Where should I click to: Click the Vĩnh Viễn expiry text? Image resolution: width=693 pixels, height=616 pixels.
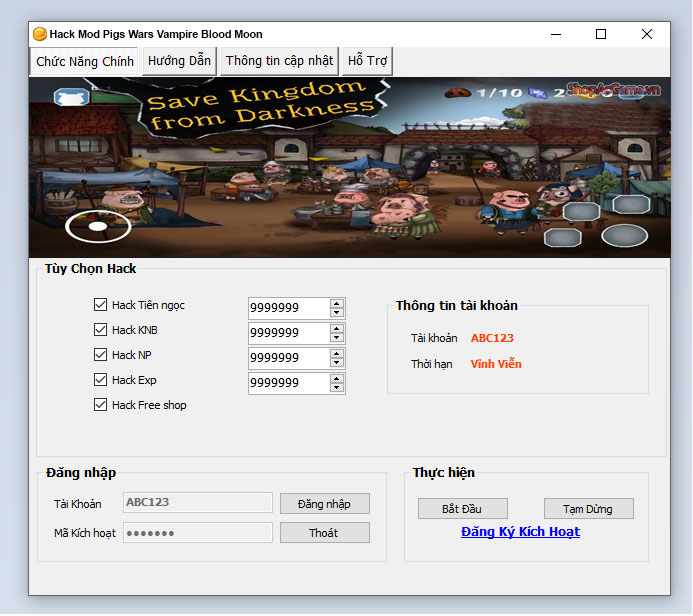point(496,364)
